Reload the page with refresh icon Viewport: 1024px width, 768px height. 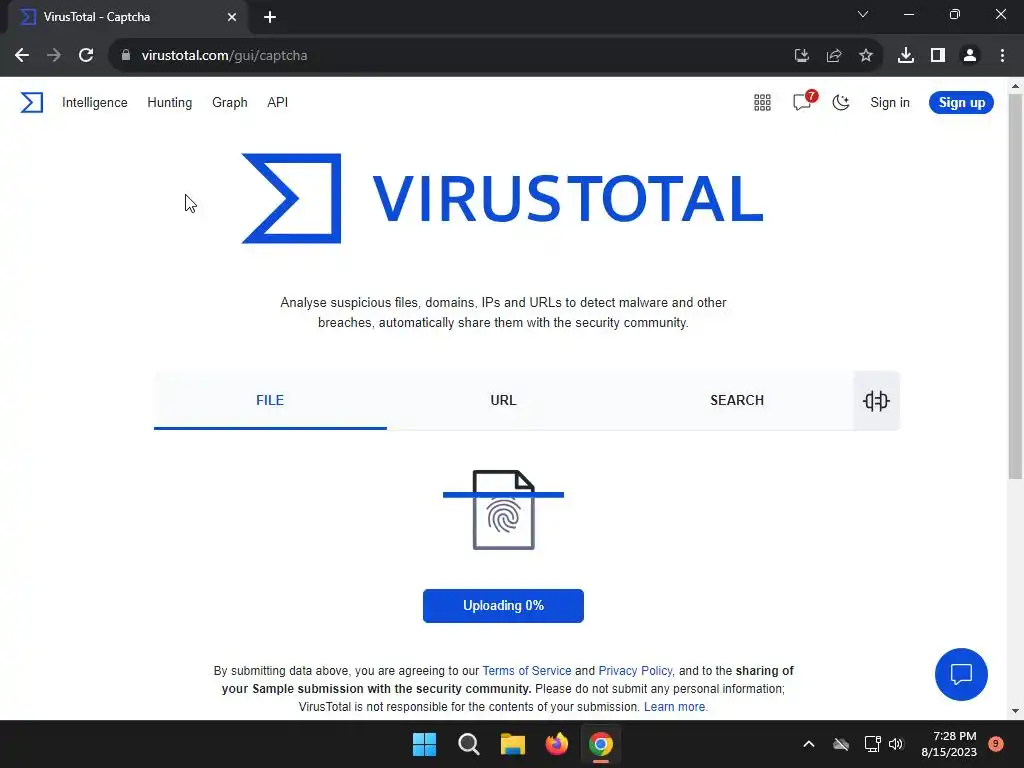[86, 56]
